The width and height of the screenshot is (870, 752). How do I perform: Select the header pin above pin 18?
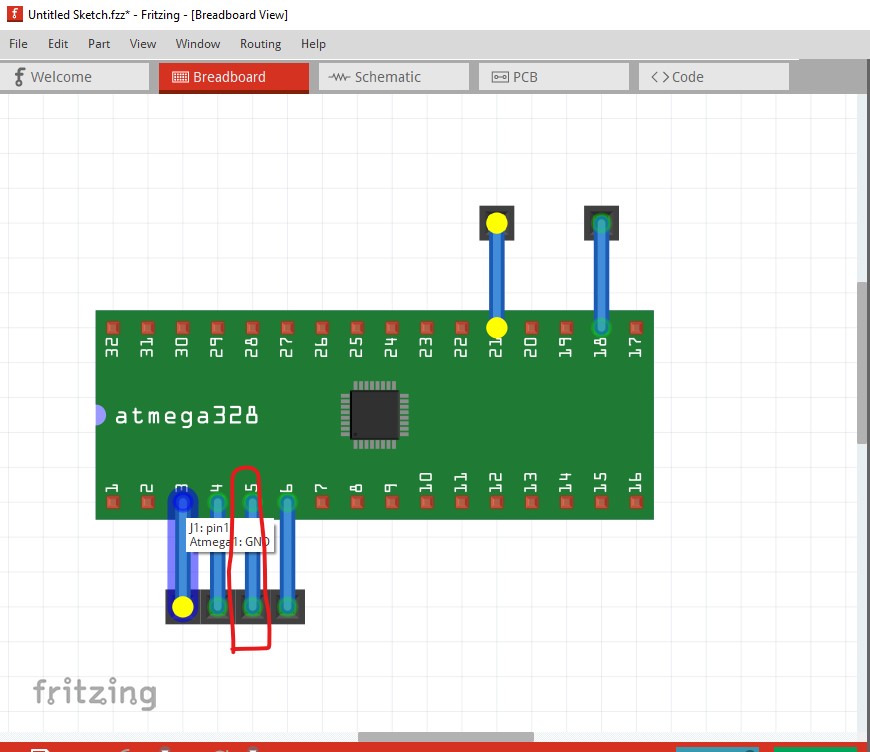[x=601, y=223]
